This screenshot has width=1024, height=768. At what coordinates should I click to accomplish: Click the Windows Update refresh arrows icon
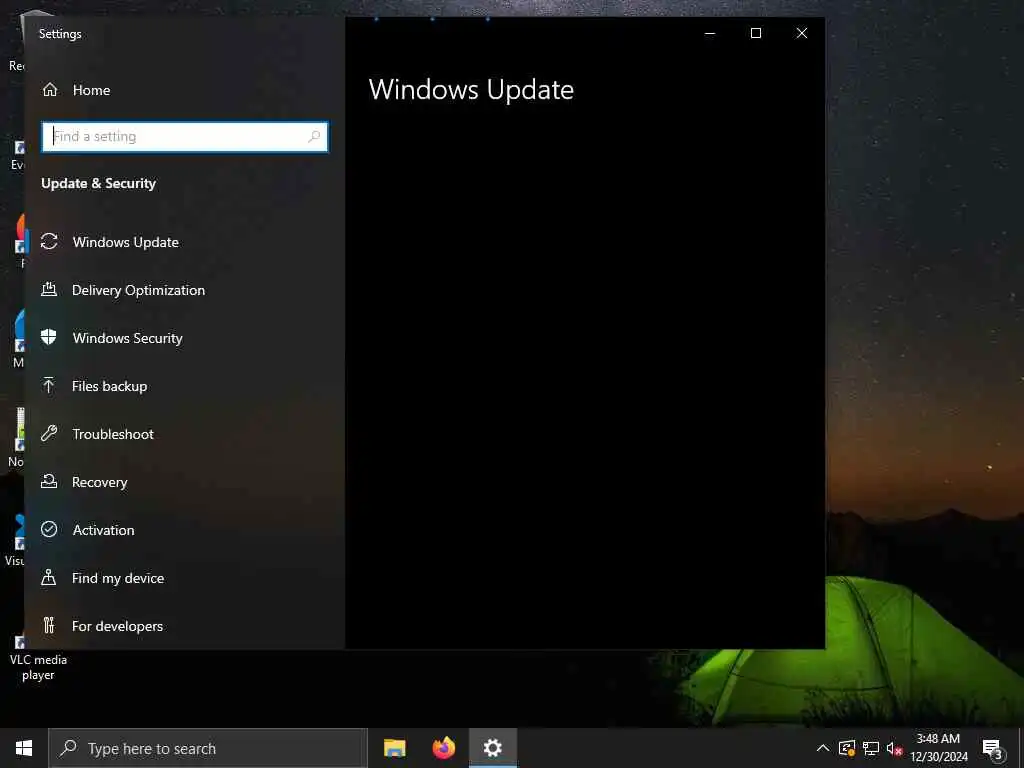click(49, 242)
